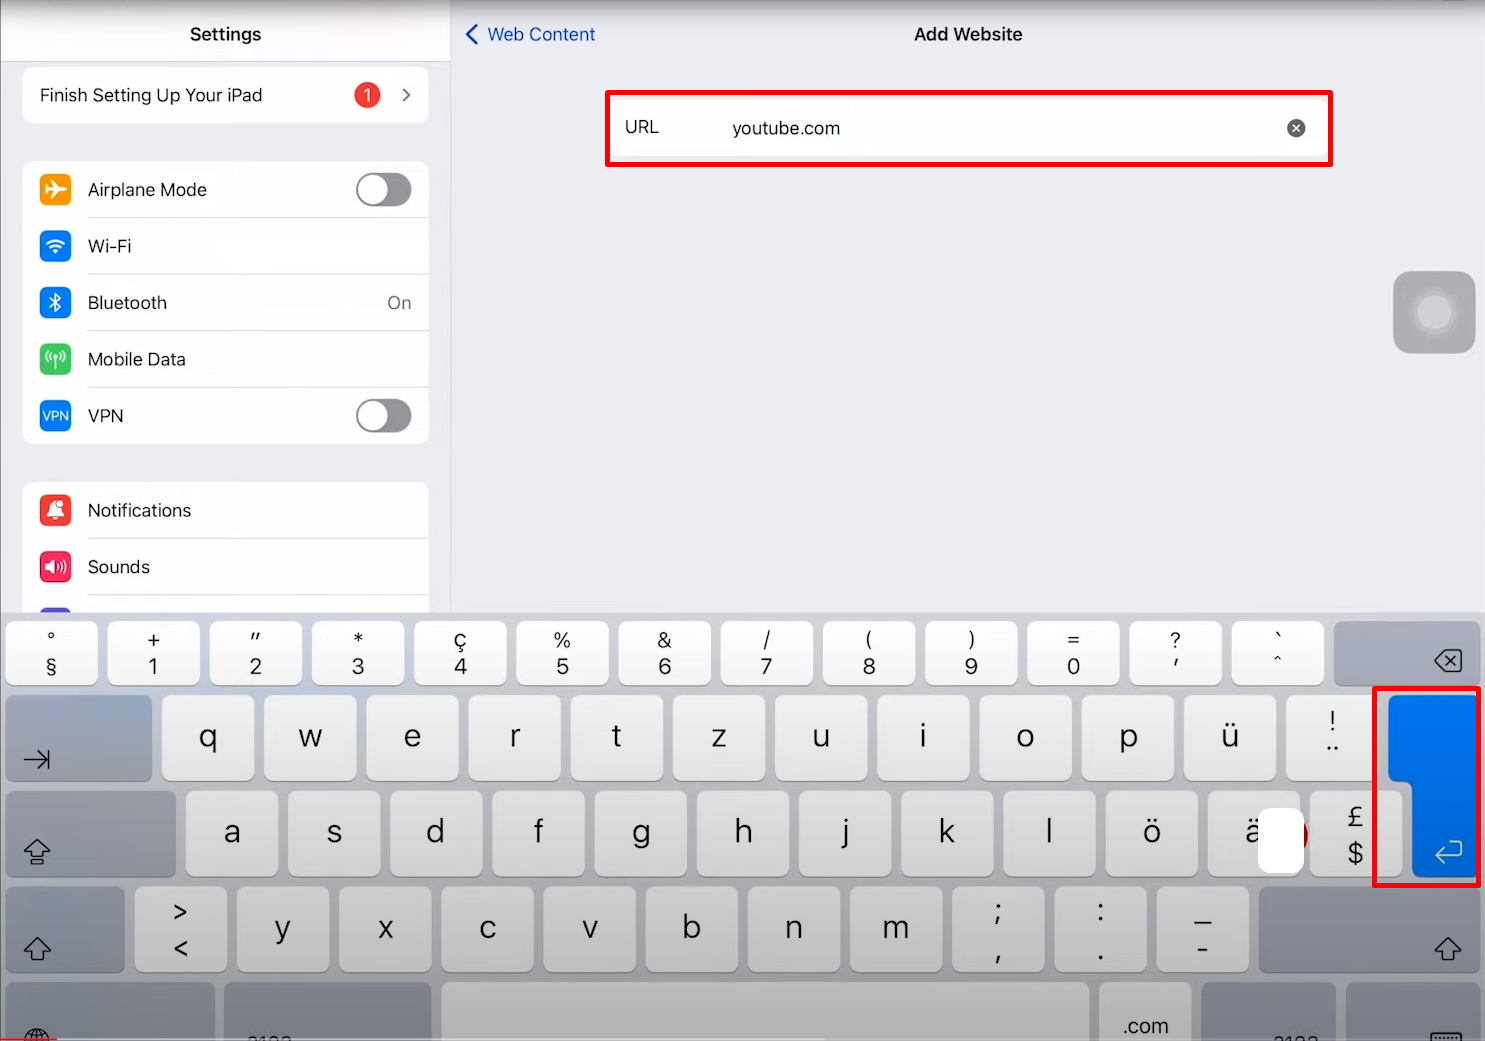Viewport: 1485px width, 1041px height.
Task: Toggle Airplane Mode switch
Action: pos(383,190)
